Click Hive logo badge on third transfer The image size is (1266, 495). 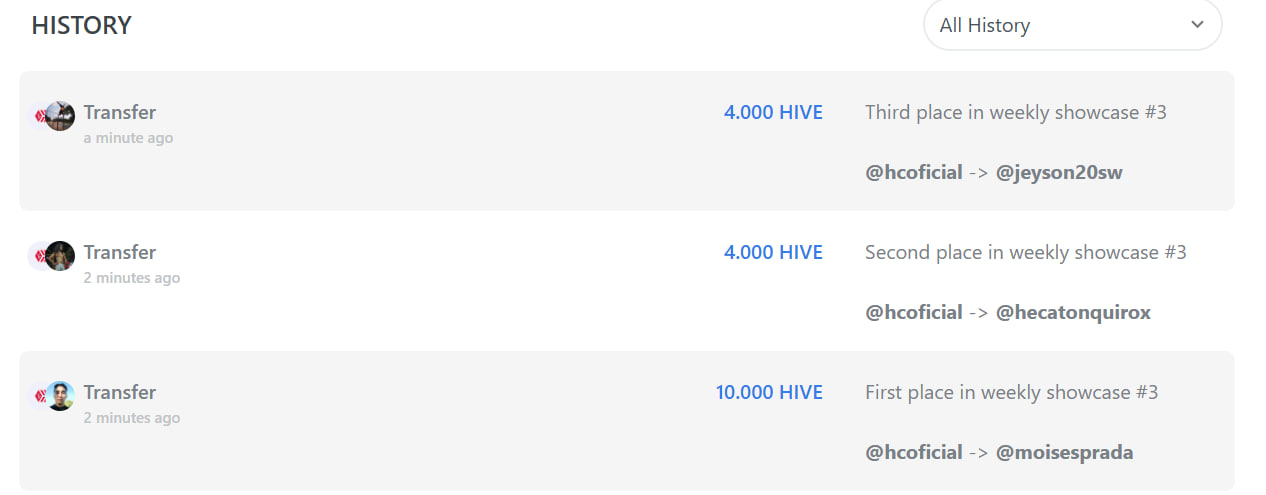click(x=39, y=396)
